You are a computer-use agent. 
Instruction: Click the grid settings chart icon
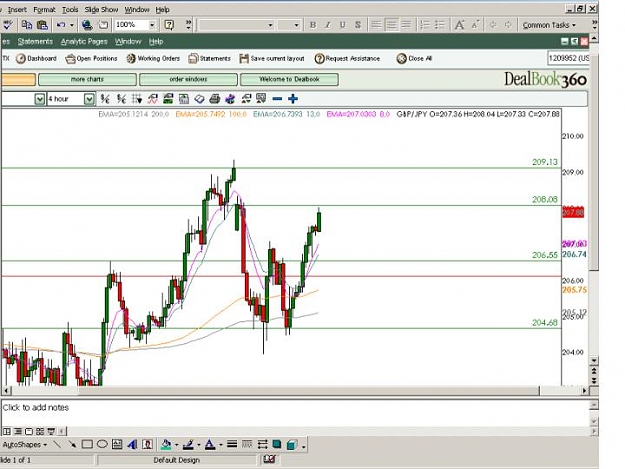(x=137, y=99)
